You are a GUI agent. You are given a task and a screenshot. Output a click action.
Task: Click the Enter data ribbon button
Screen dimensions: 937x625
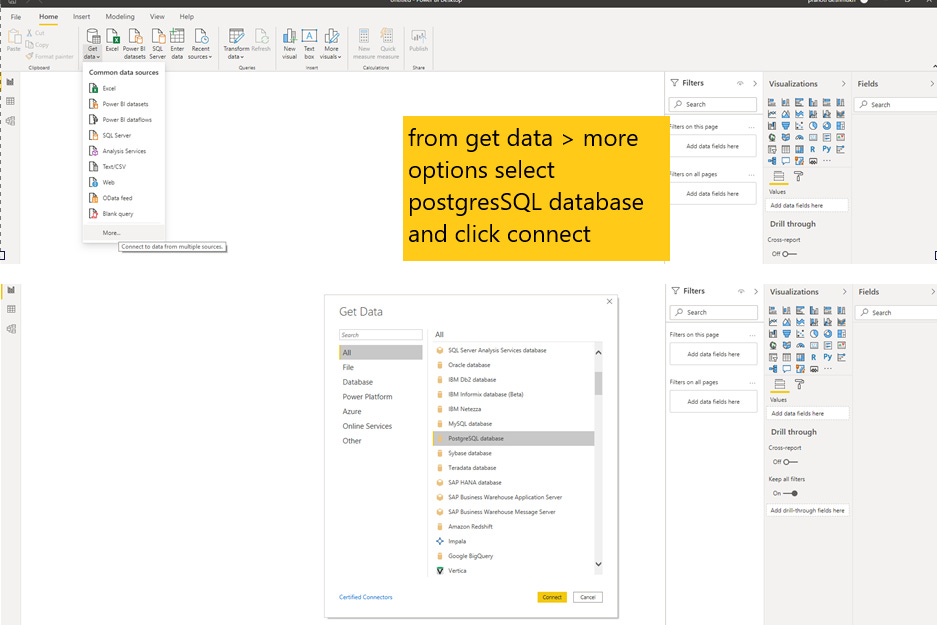(177, 43)
